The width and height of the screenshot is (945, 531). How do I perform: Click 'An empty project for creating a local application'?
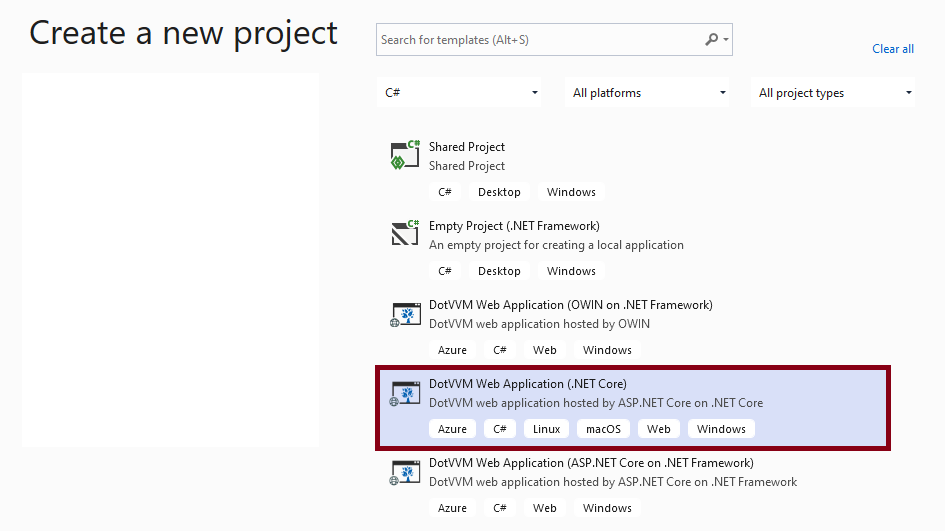pyautogui.click(x=556, y=245)
